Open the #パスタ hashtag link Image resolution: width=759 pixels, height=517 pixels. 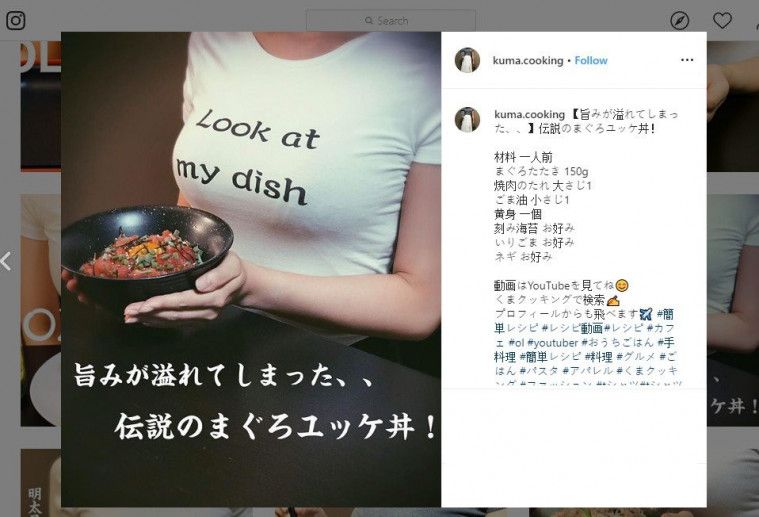538,371
